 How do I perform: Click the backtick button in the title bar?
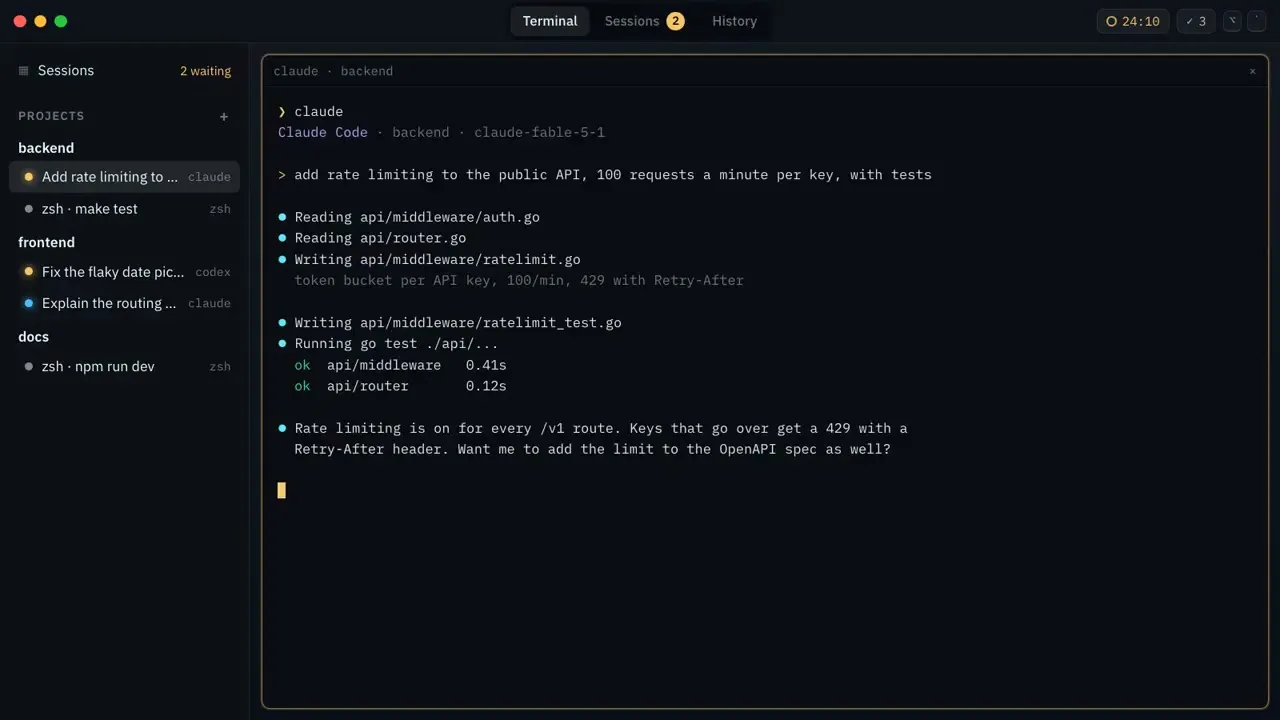[1255, 21]
